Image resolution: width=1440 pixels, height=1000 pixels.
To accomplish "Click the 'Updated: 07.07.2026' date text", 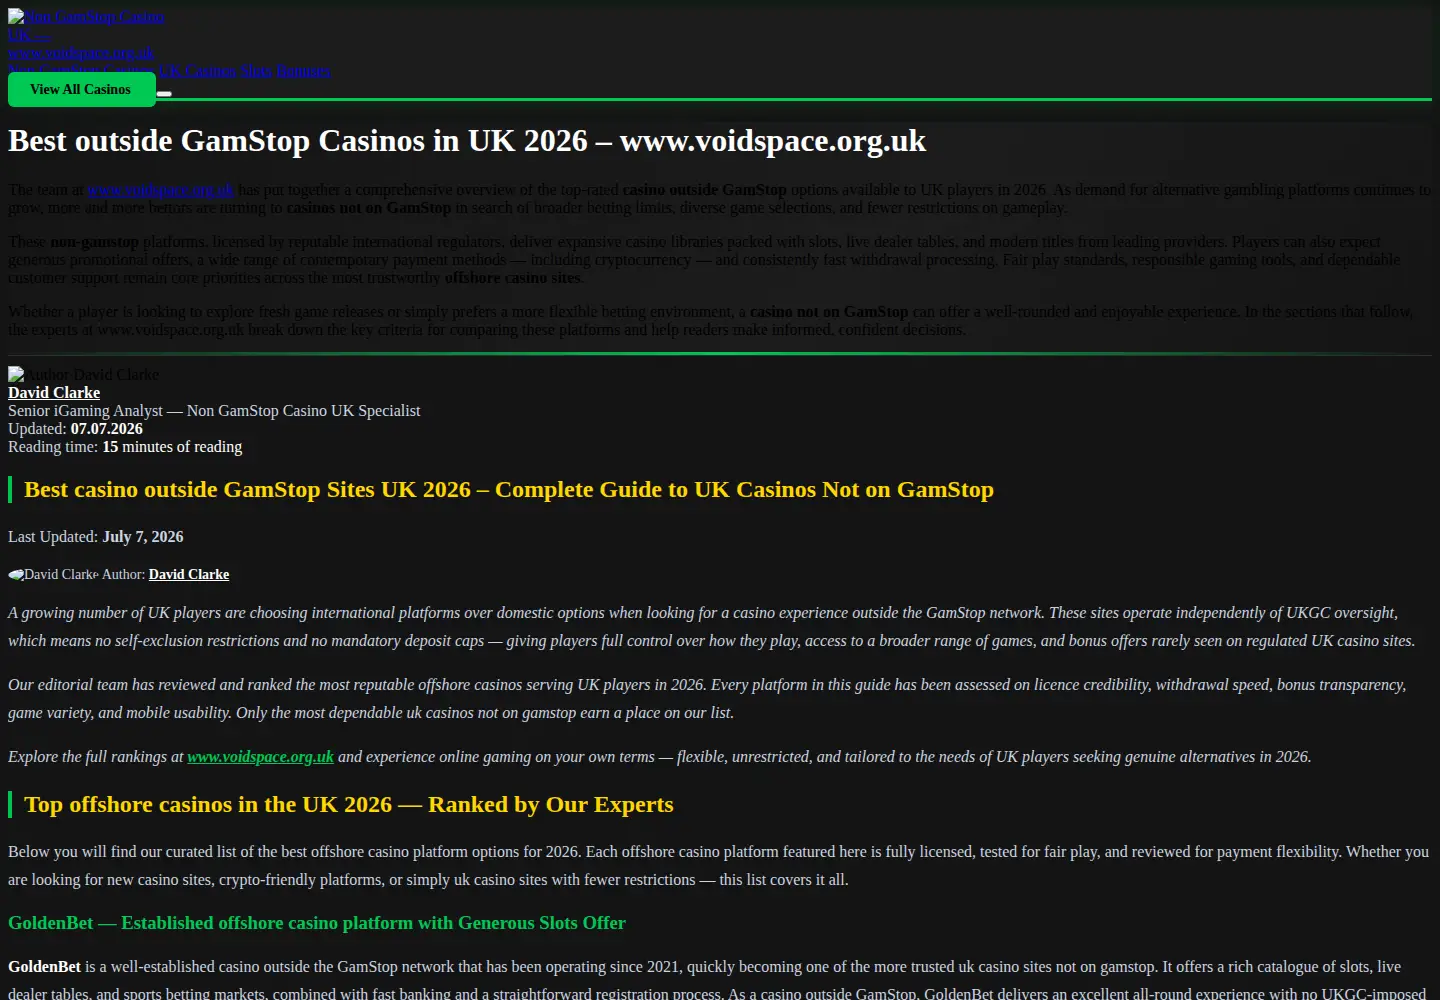I will pos(75,429).
